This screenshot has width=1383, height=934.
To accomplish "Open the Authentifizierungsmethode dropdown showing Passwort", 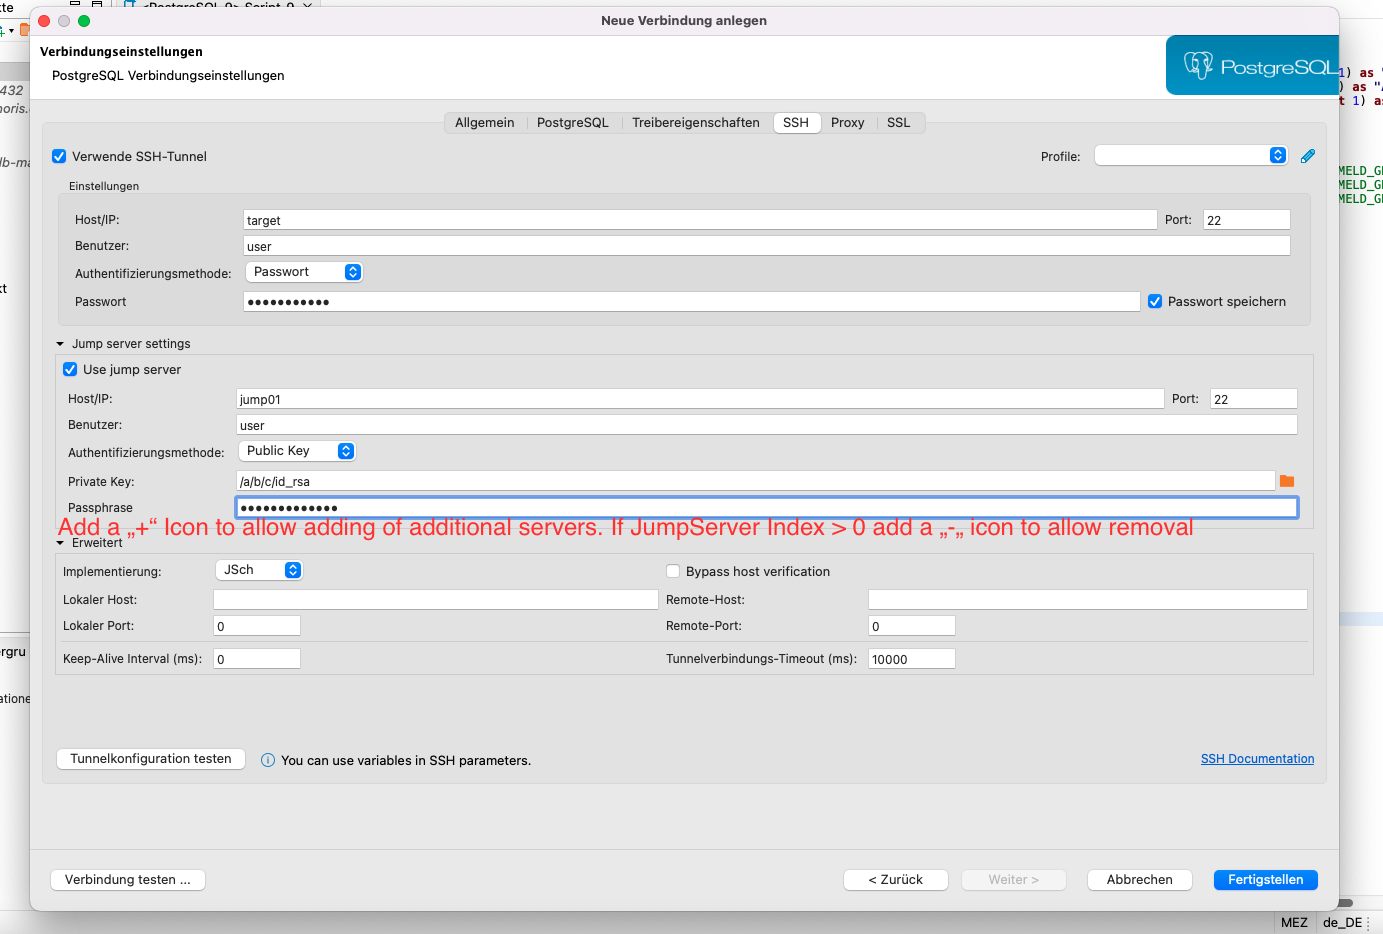I will [x=304, y=271].
